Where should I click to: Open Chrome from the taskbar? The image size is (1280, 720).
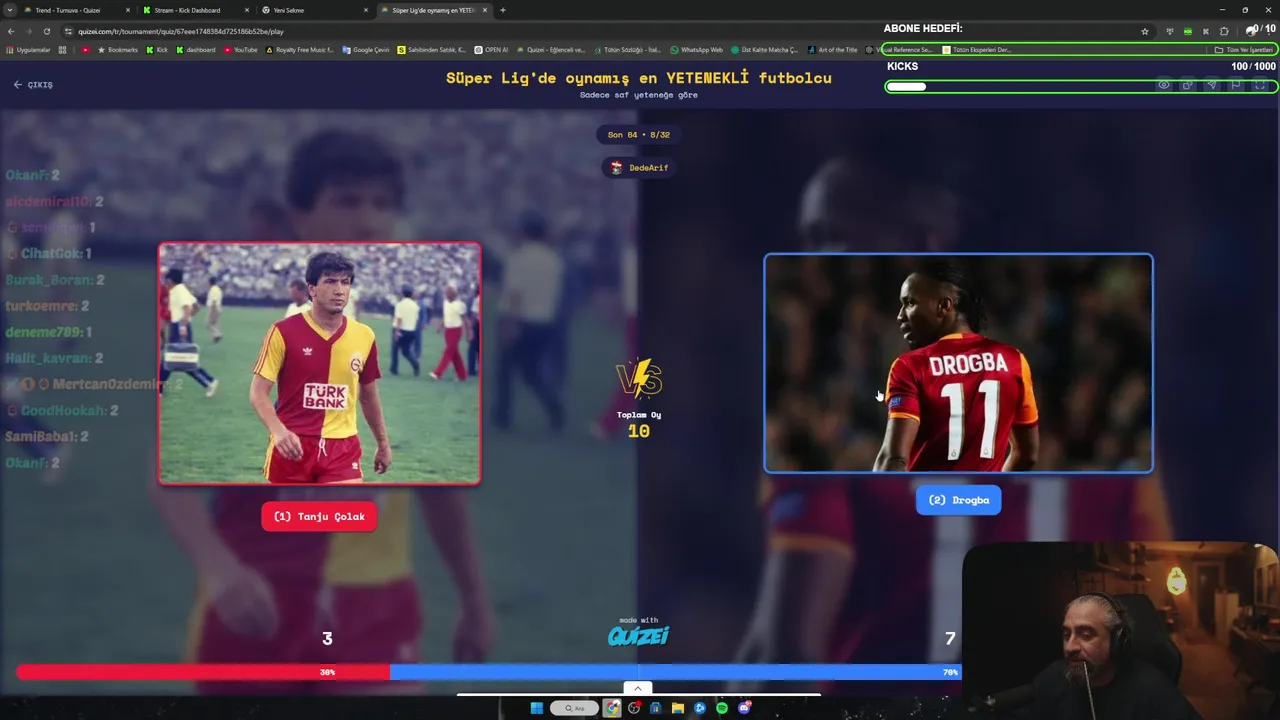click(612, 708)
